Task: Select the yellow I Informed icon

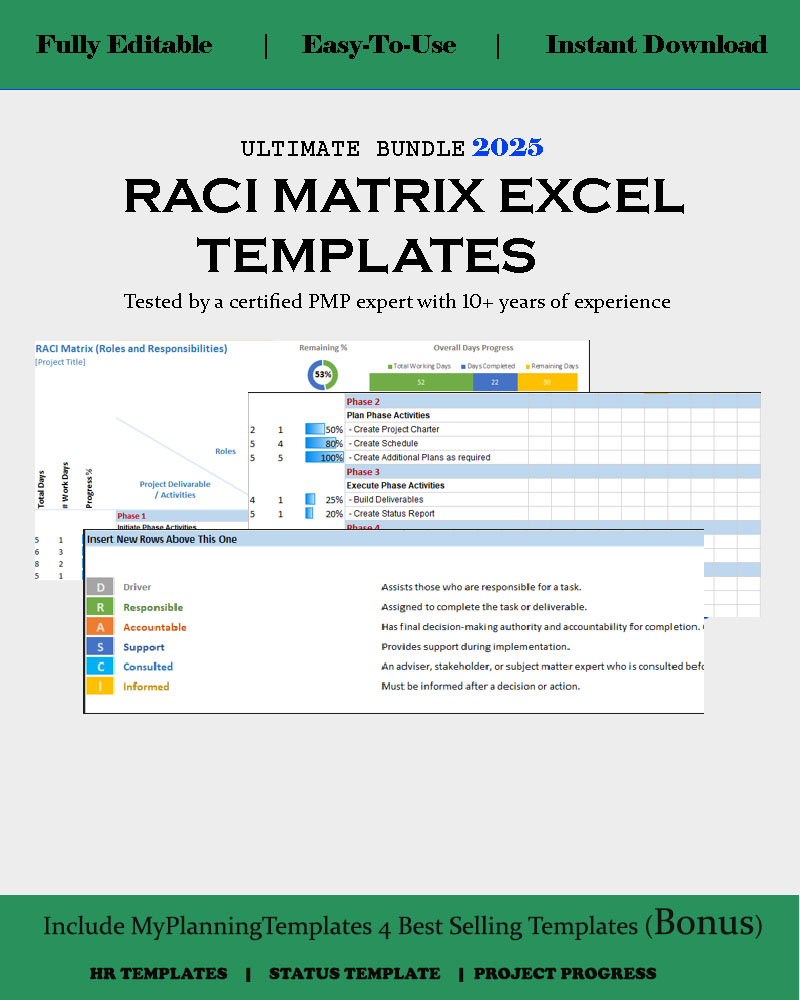Action: click(x=99, y=686)
